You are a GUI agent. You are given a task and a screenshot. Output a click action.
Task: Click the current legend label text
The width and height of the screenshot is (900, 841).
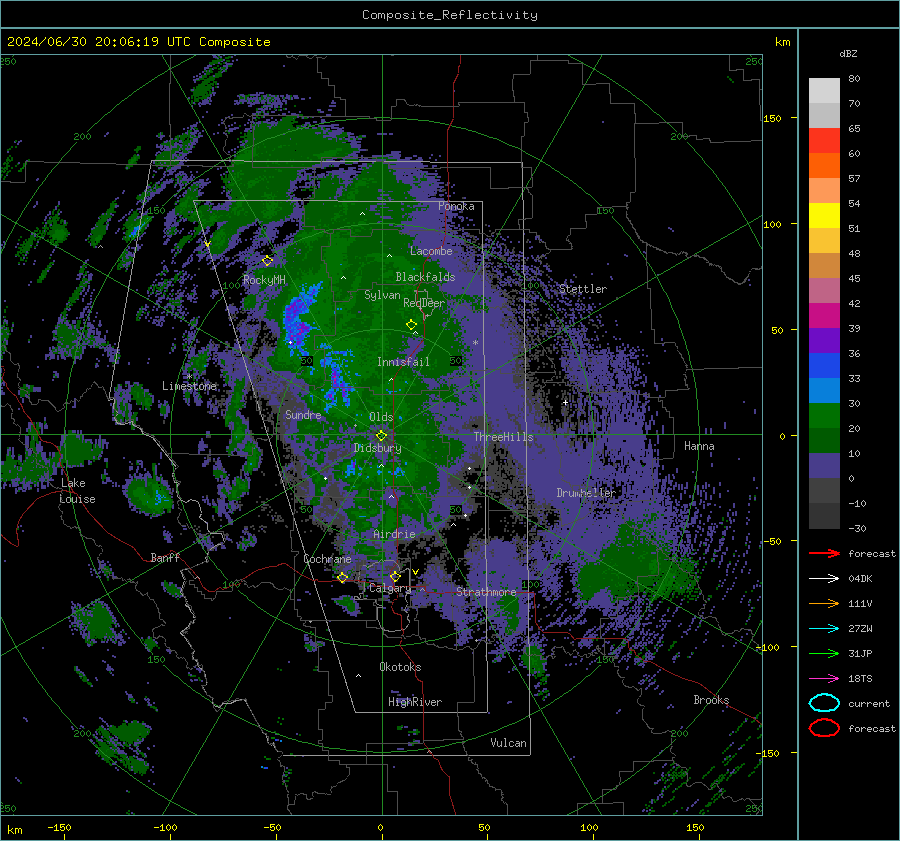pos(868,703)
